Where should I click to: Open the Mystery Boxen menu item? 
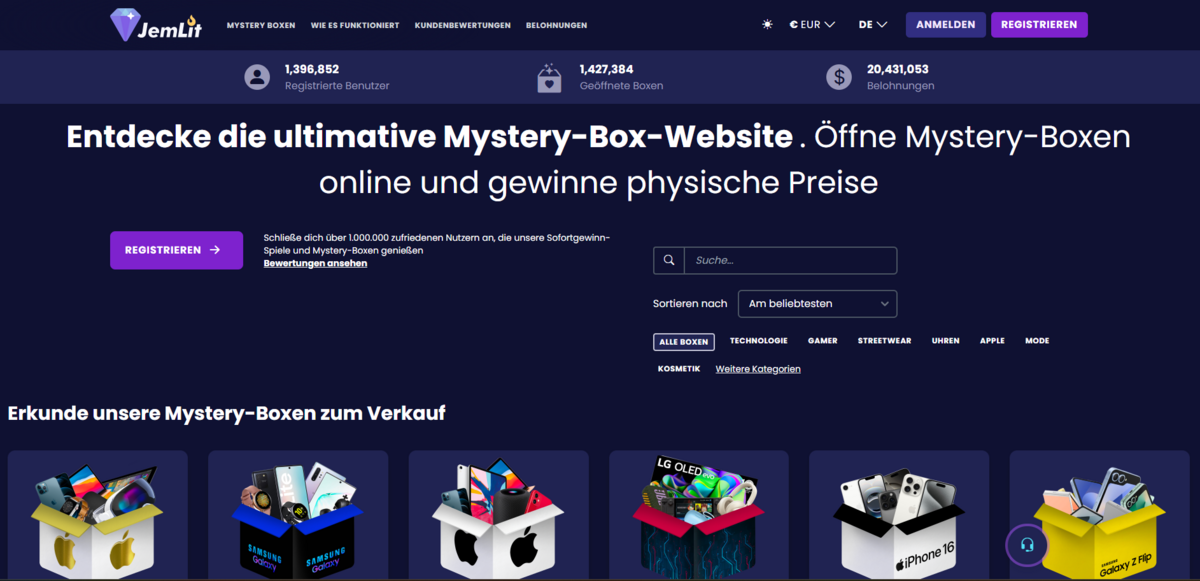(261, 25)
